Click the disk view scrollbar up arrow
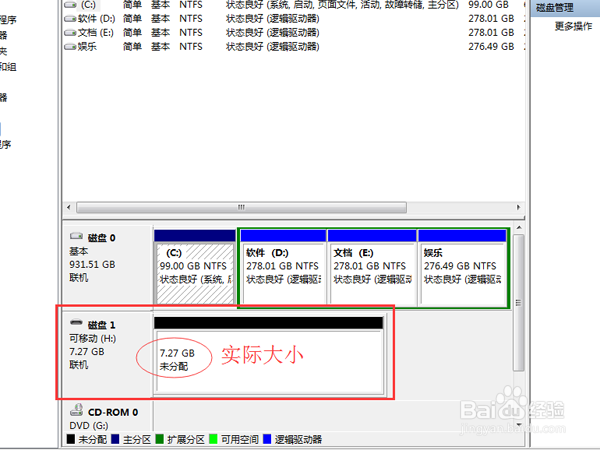This screenshot has height=450, width=600. point(519,228)
